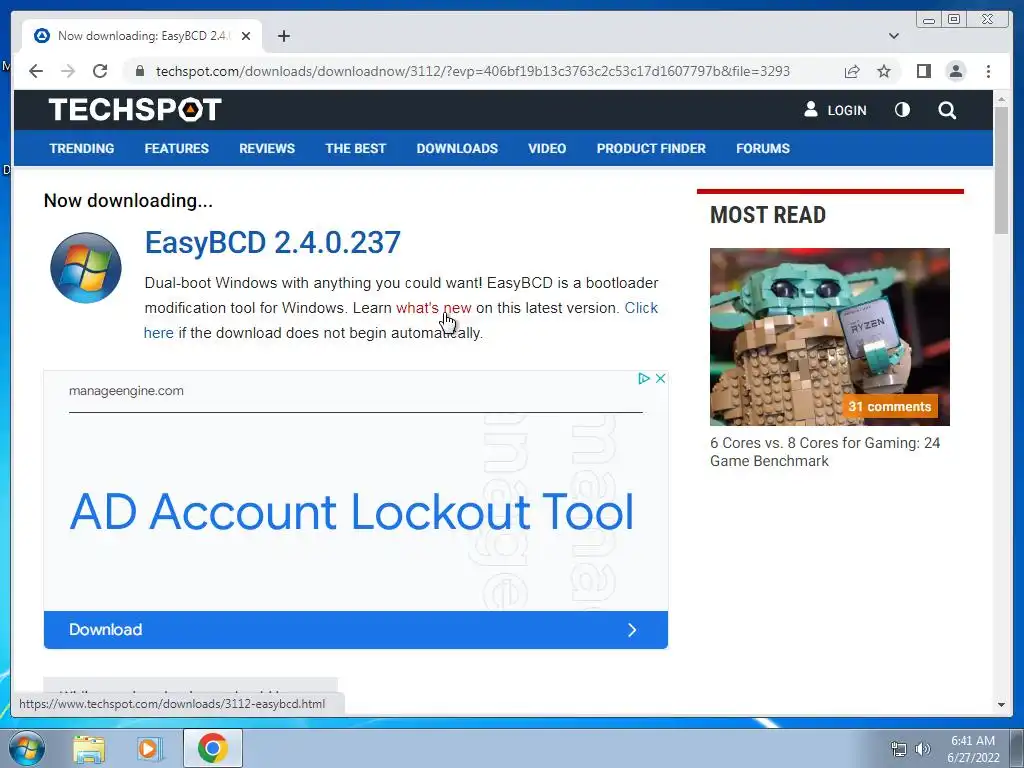Click the browser forward arrow
The width and height of the screenshot is (1024, 768).
pos(68,71)
